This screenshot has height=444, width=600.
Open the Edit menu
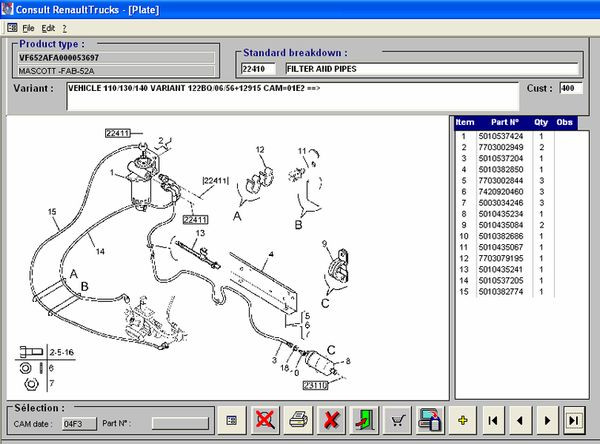(x=48, y=27)
